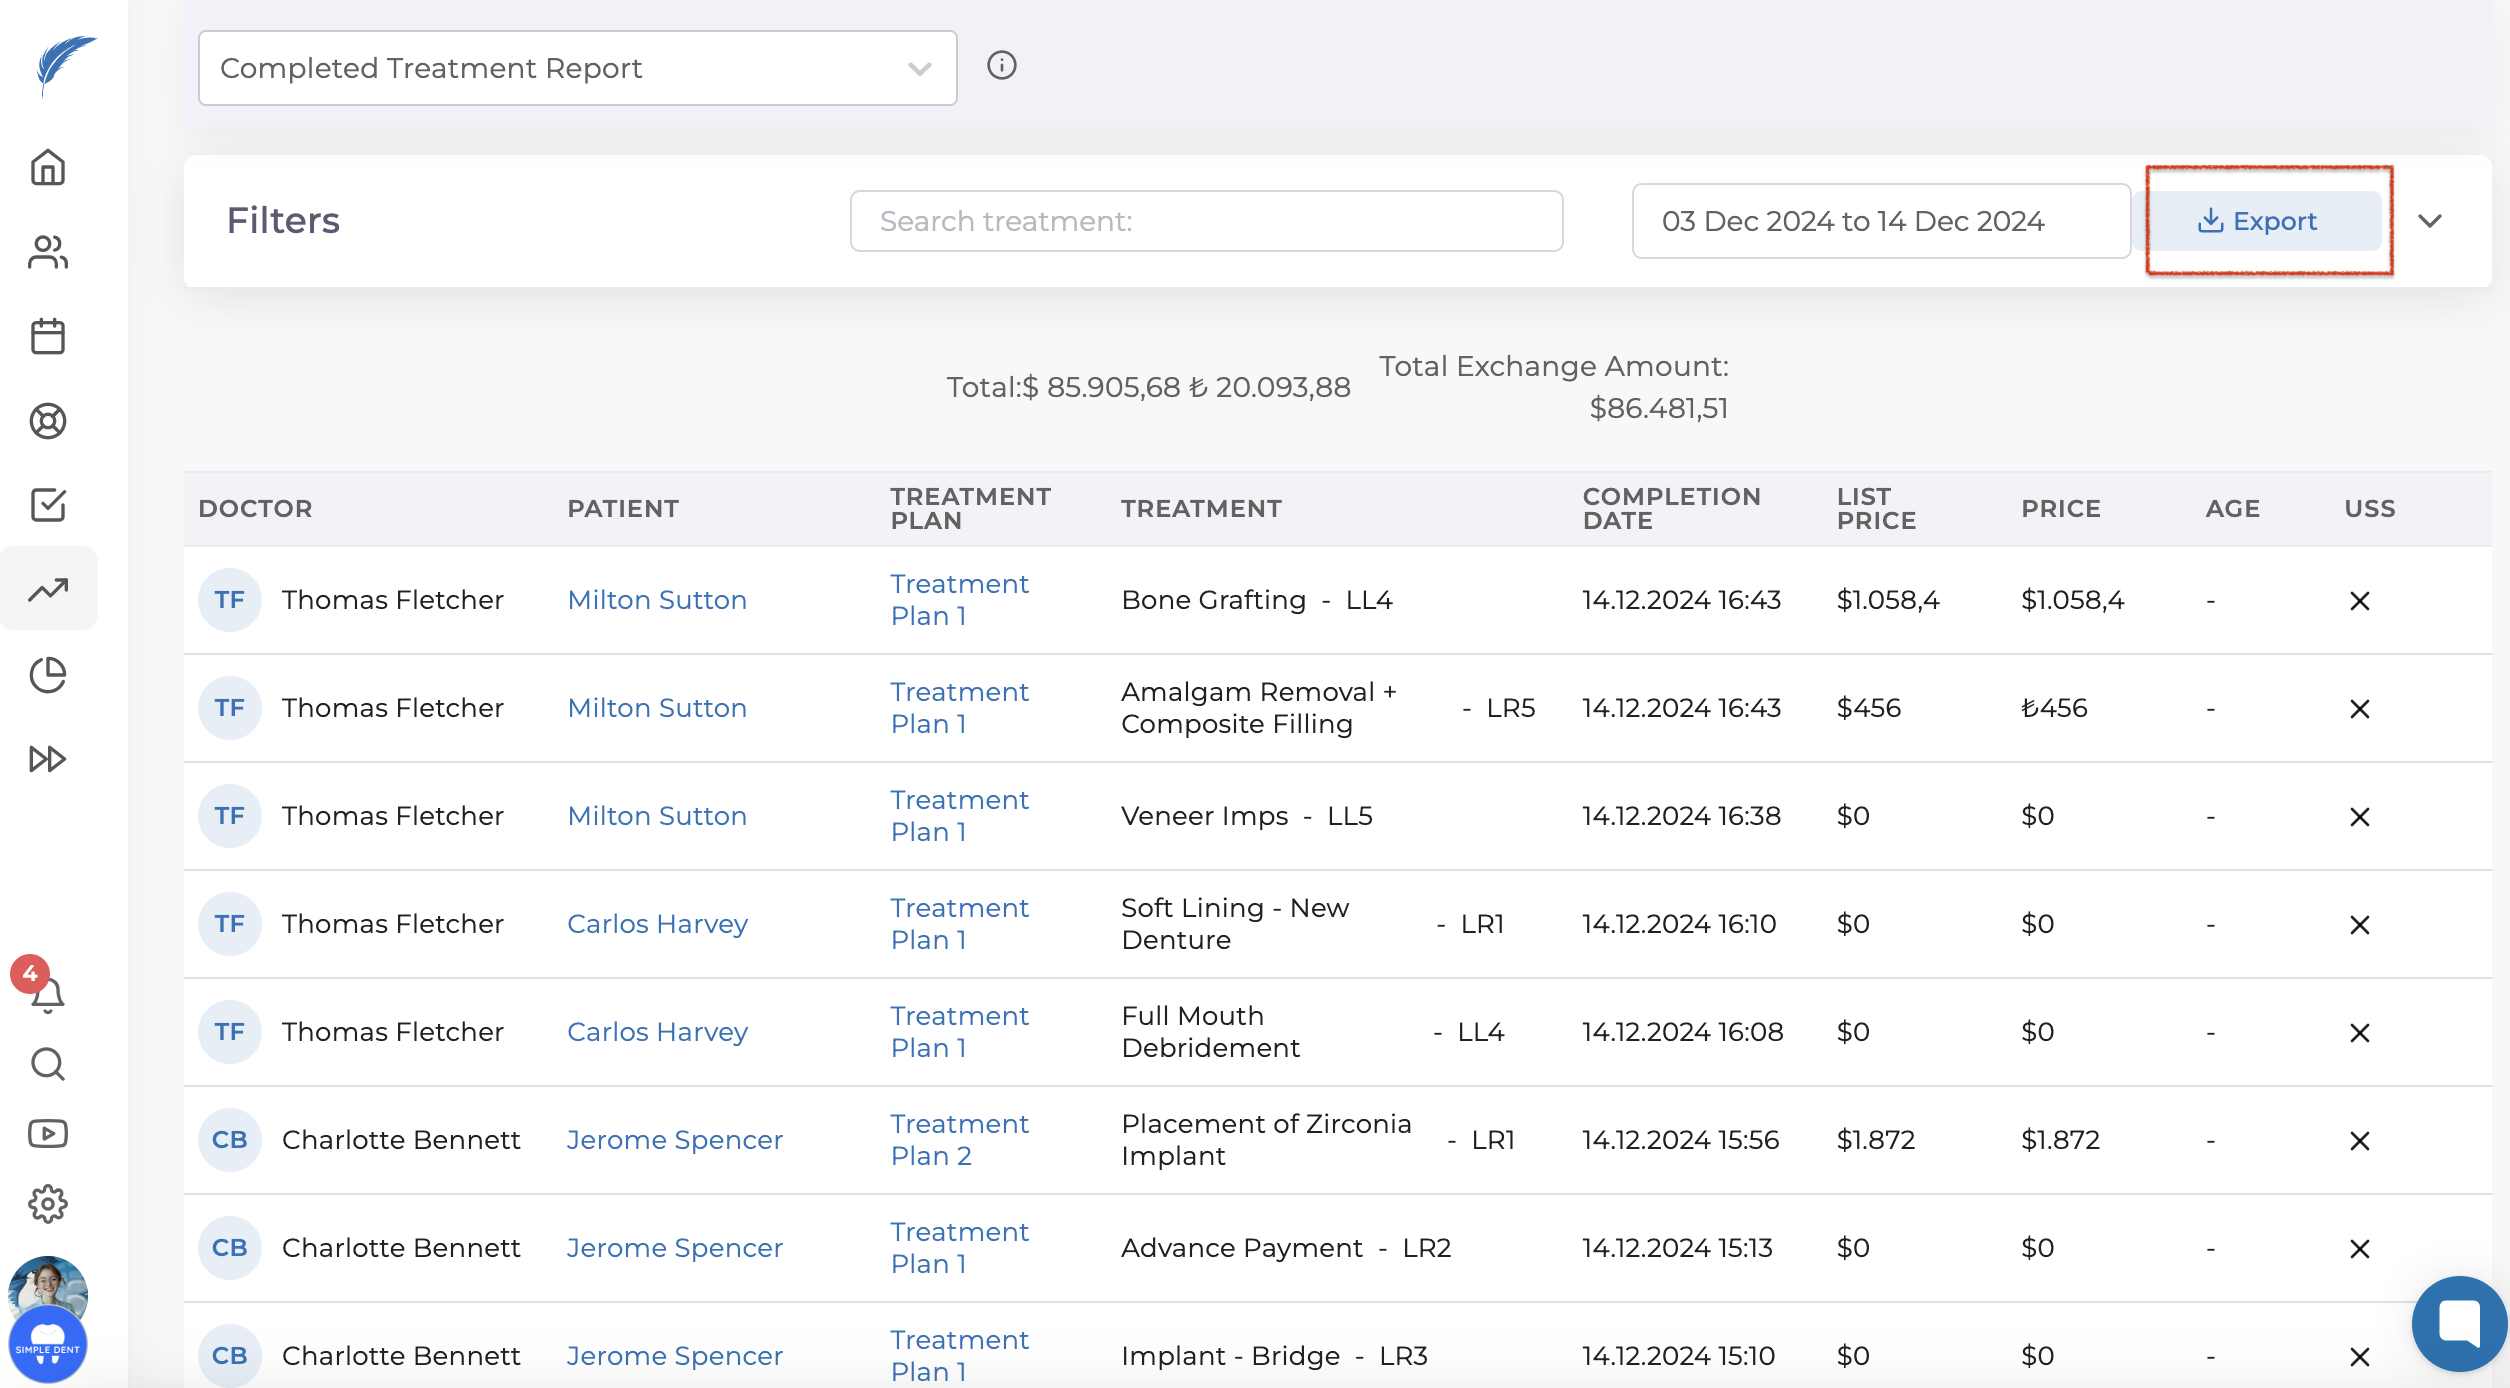Click the Search treatment input field

(x=1206, y=221)
